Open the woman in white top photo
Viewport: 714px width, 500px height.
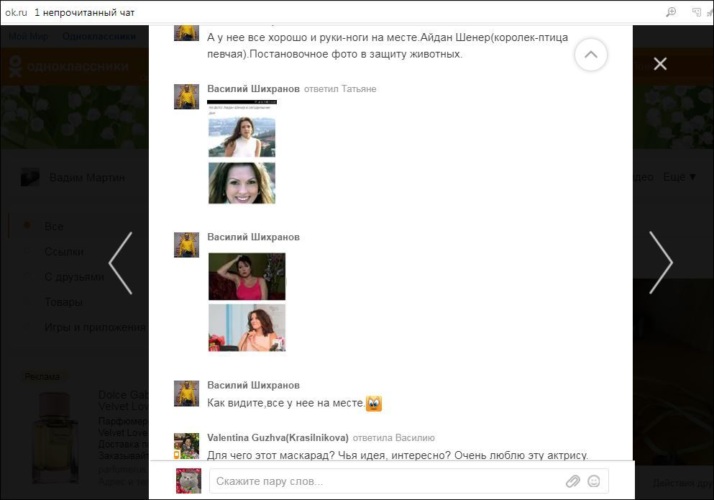click(x=242, y=137)
